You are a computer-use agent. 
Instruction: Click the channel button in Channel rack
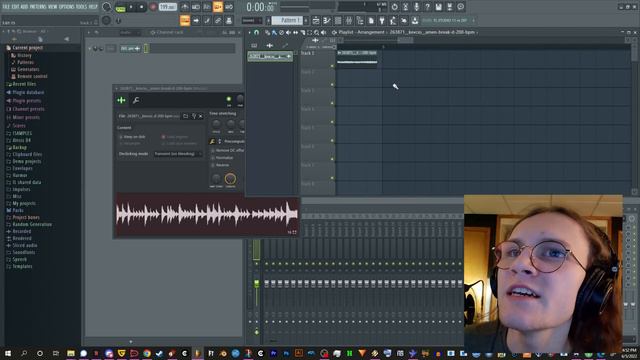tap(130, 49)
